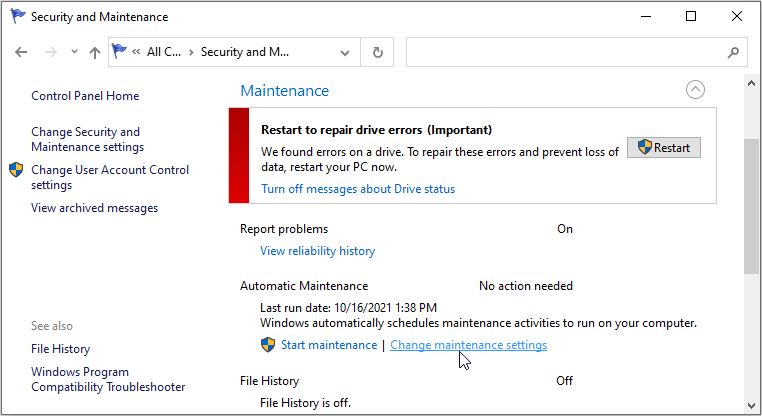This screenshot has height=416, width=762.
Task: Click the vertical scrollbar thumb
Action: tap(751, 207)
